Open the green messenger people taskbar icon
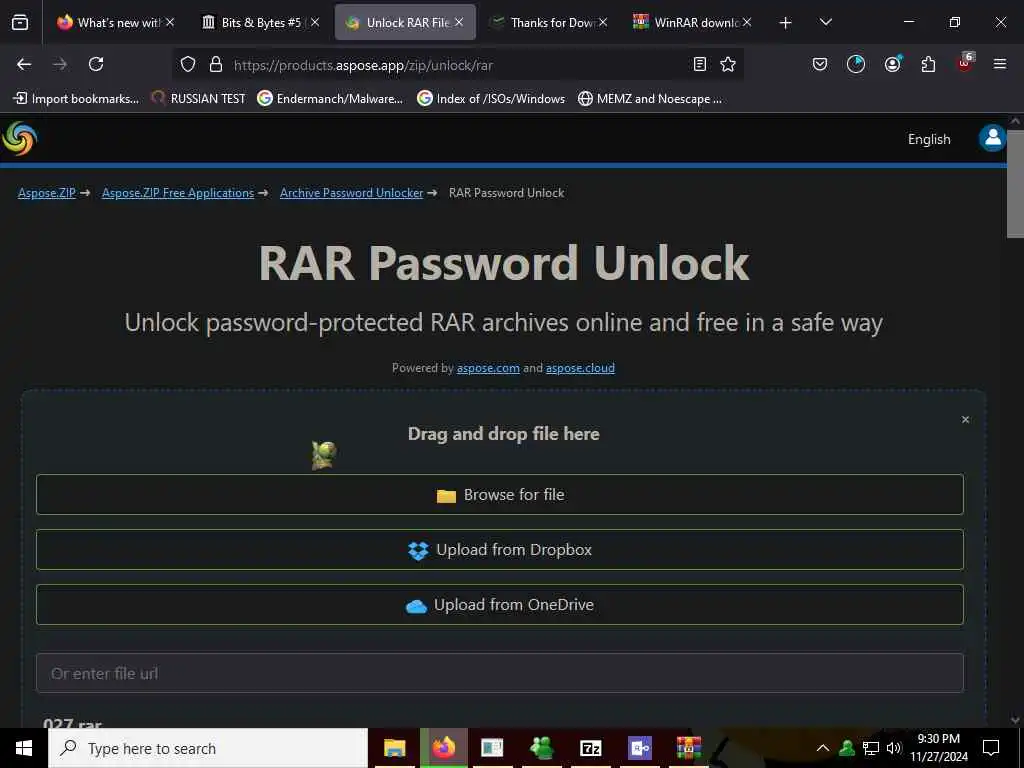The image size is (1024, 768). 541,748
